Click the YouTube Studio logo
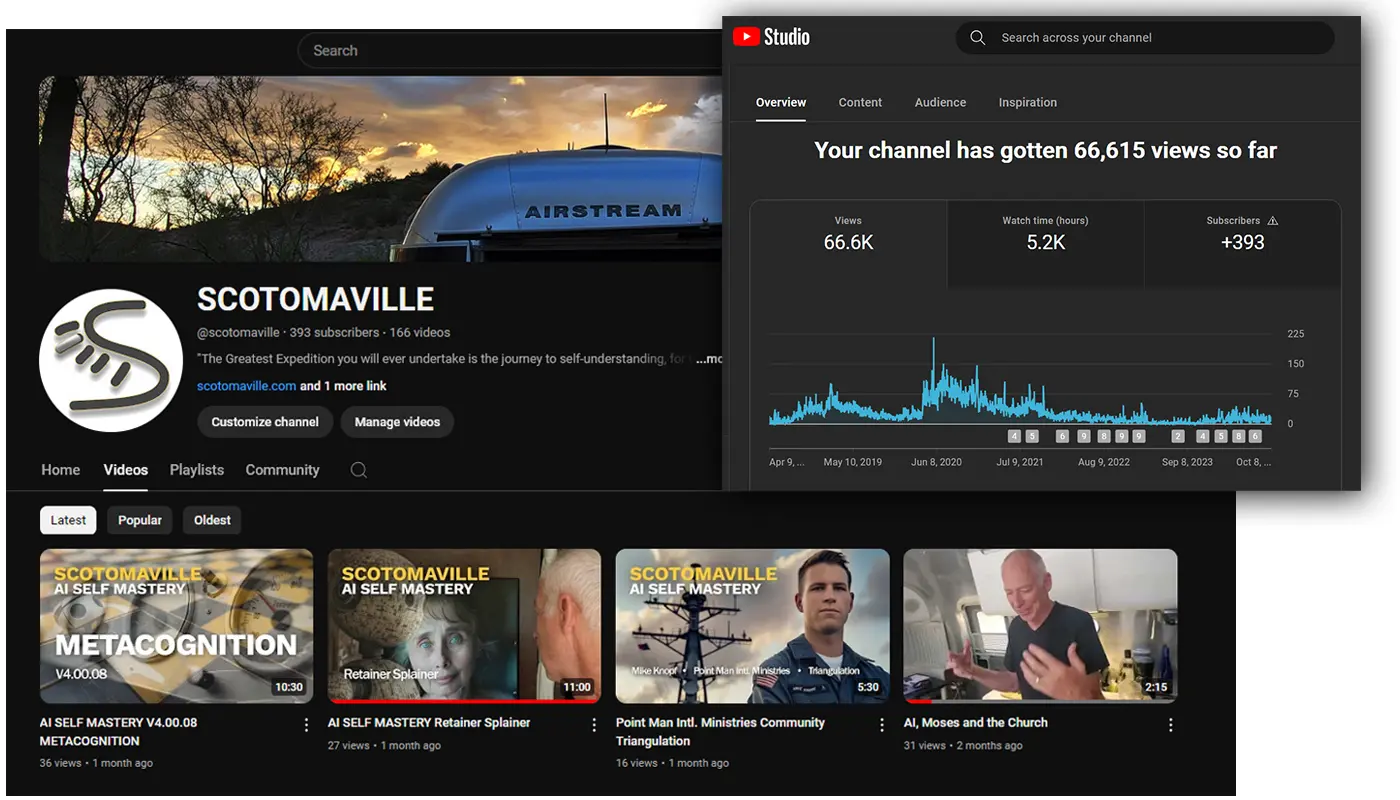This screenshot has height=800, width=1400. point(771,37)
